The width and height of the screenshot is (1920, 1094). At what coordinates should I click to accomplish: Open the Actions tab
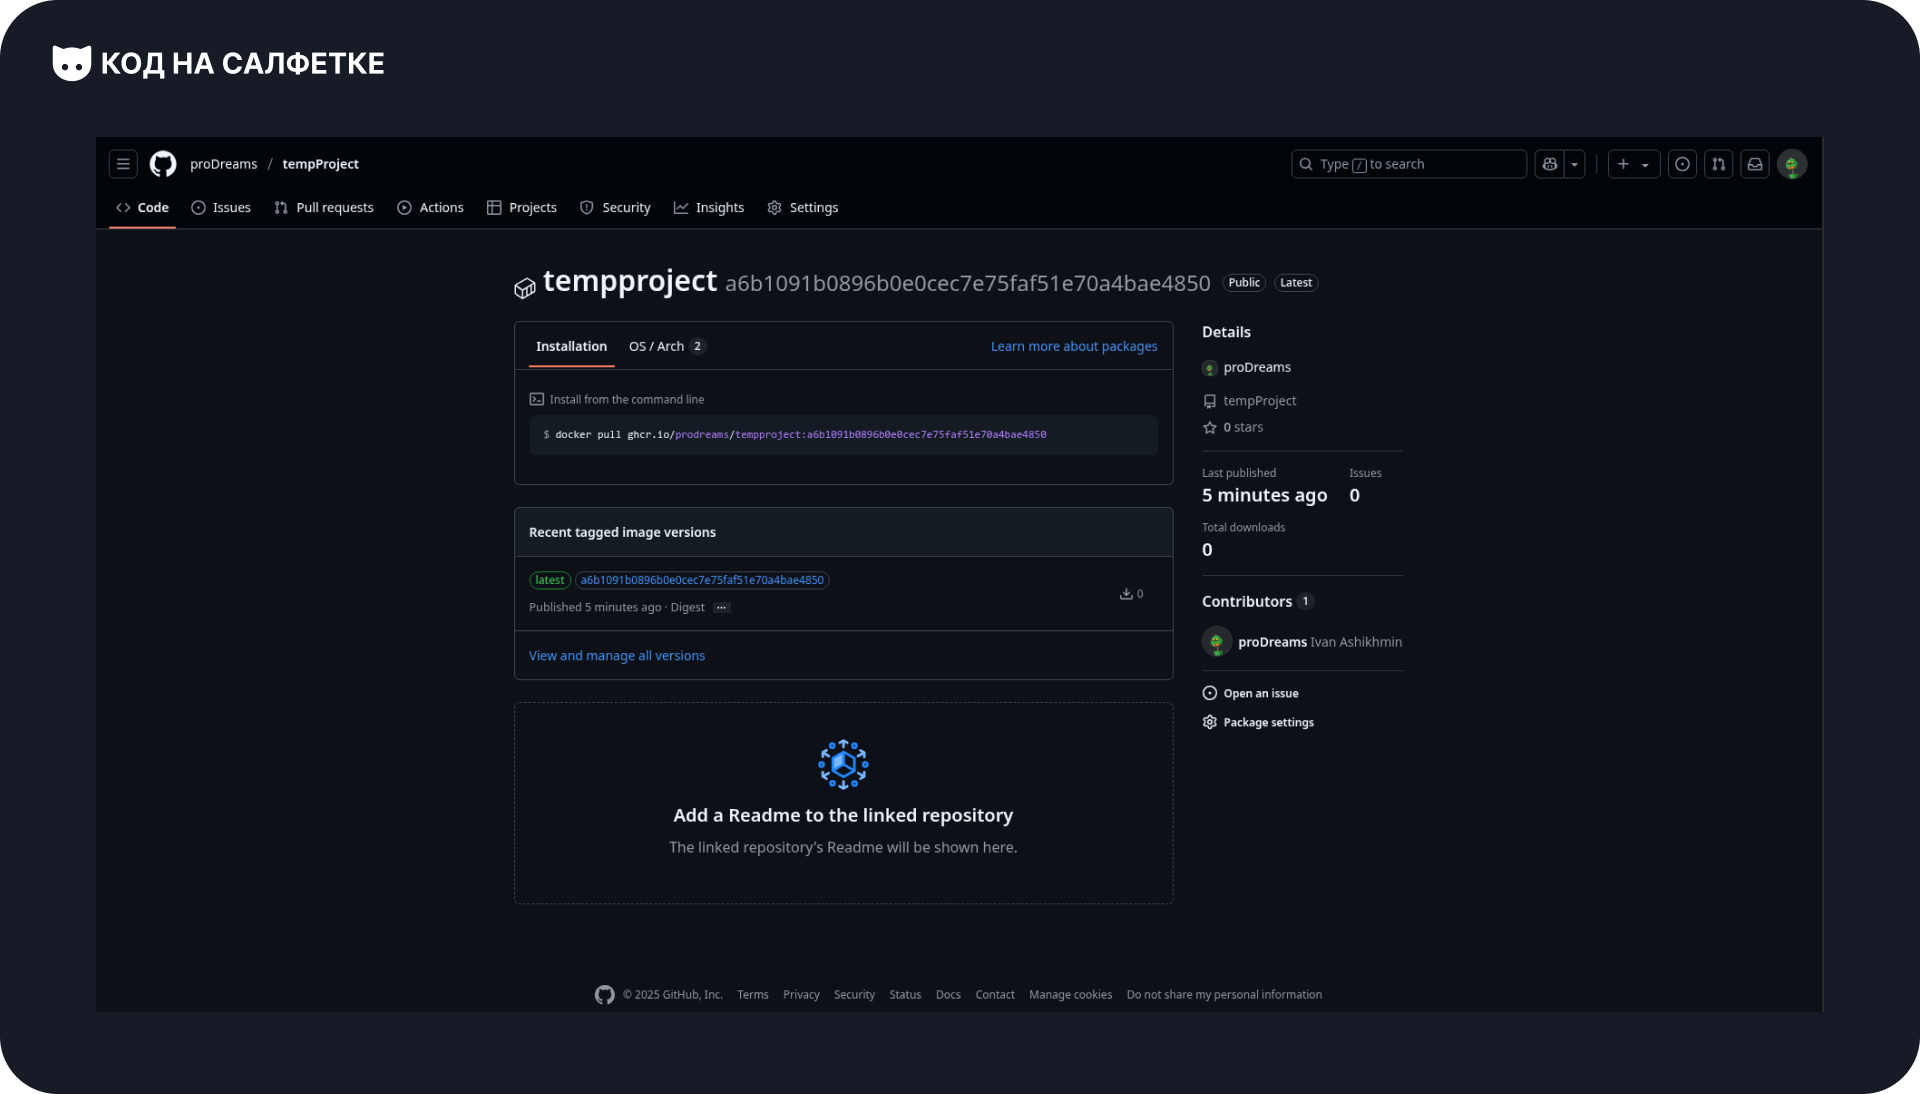click(x=430, y=208)
